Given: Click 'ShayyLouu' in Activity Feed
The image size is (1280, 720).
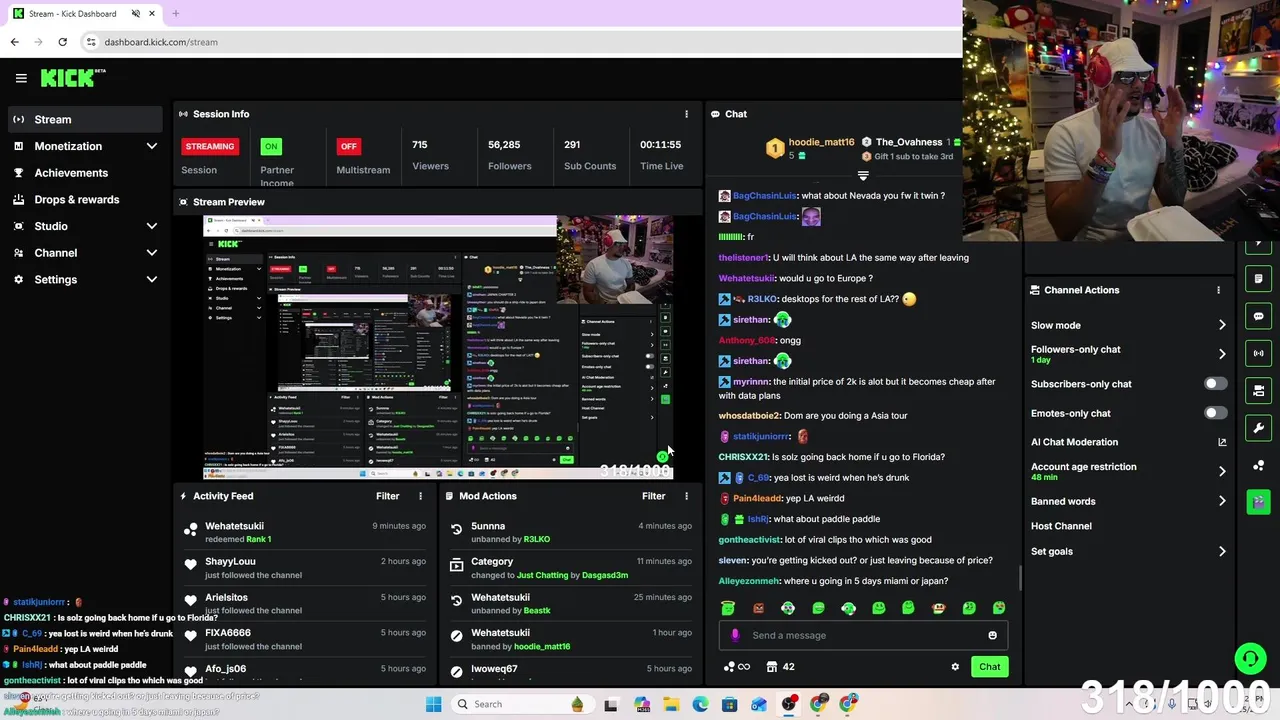Looking at the screenshot, I should (x=230, y=562).
